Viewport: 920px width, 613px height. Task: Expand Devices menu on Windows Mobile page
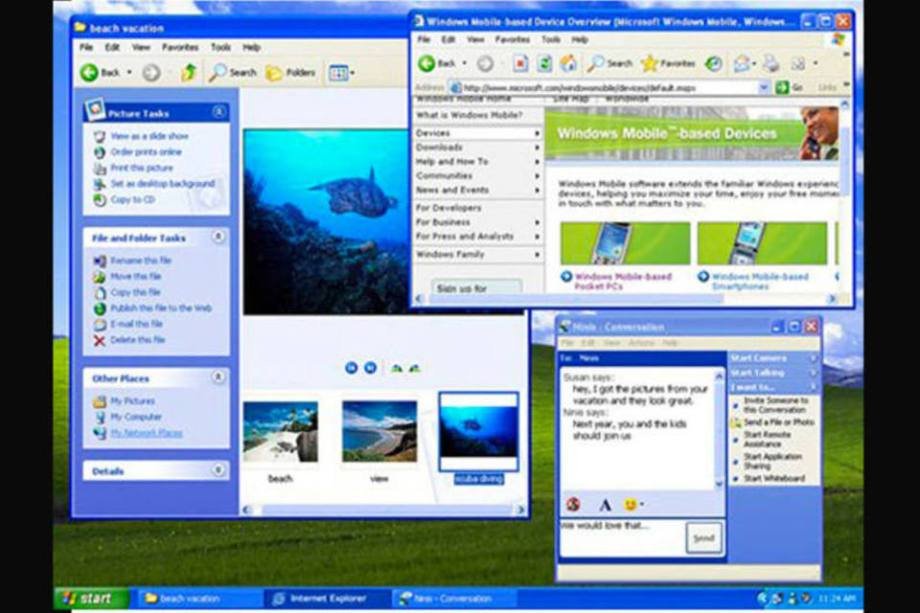[x=478, y=133]
